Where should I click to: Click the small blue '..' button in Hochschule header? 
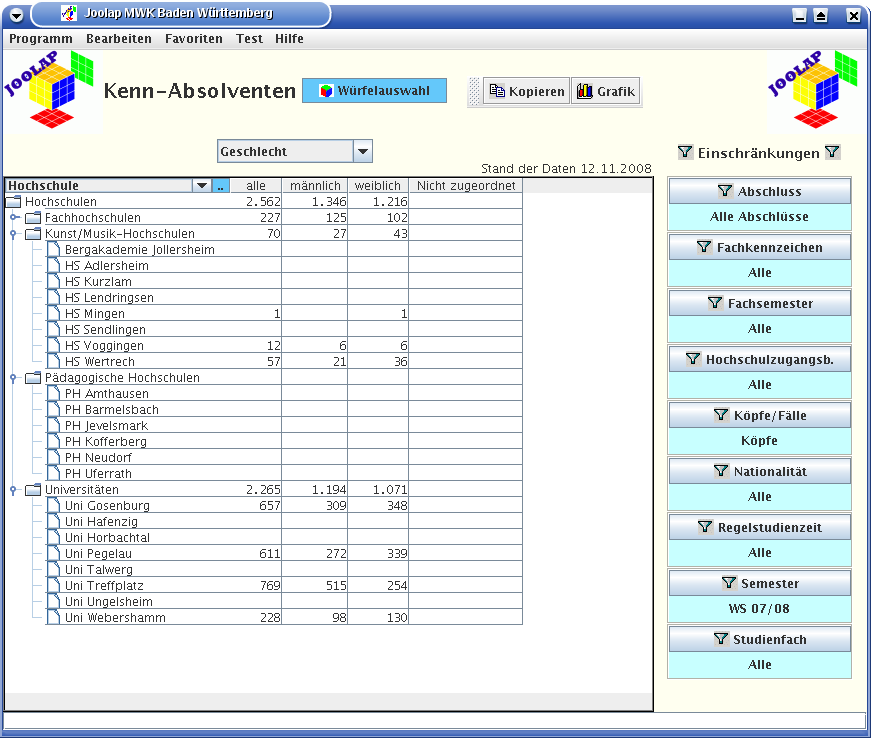point(221,186)
